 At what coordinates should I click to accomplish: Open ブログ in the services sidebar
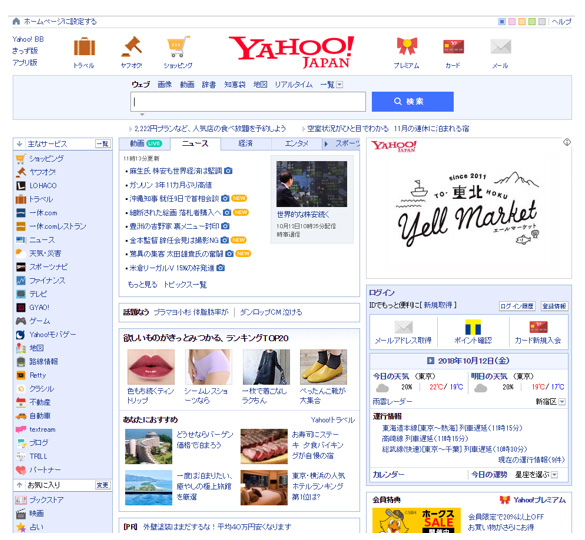click(x=39, y=443)
